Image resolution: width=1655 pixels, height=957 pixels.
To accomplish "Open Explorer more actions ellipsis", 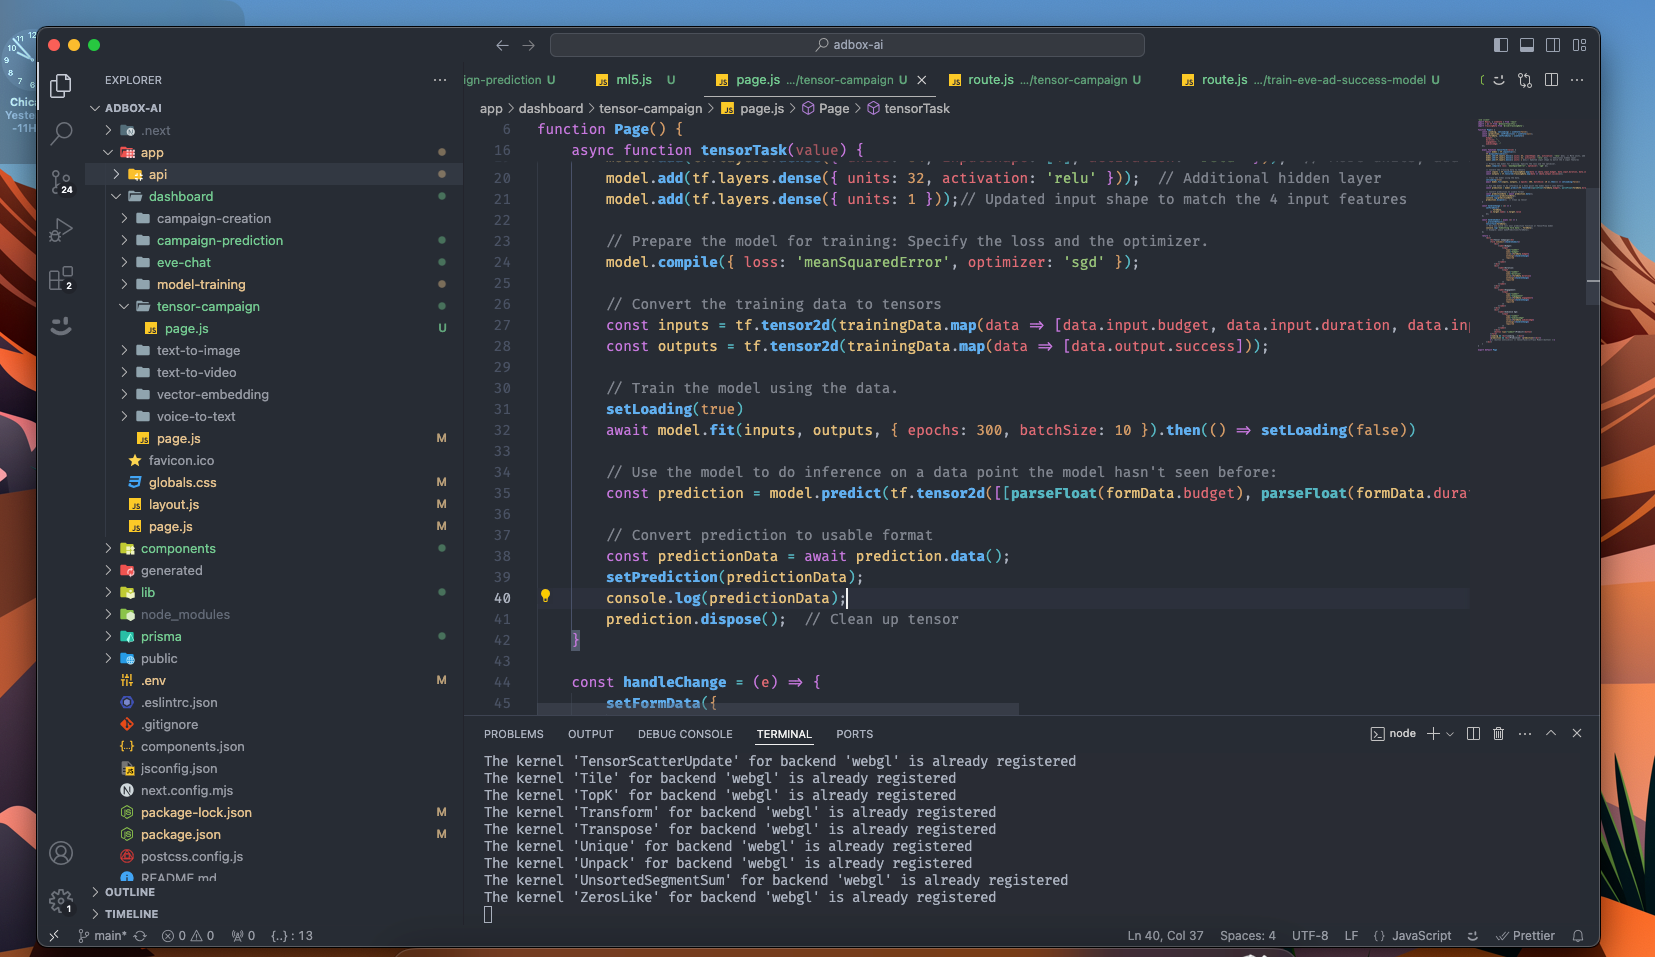I will point(440,80).
